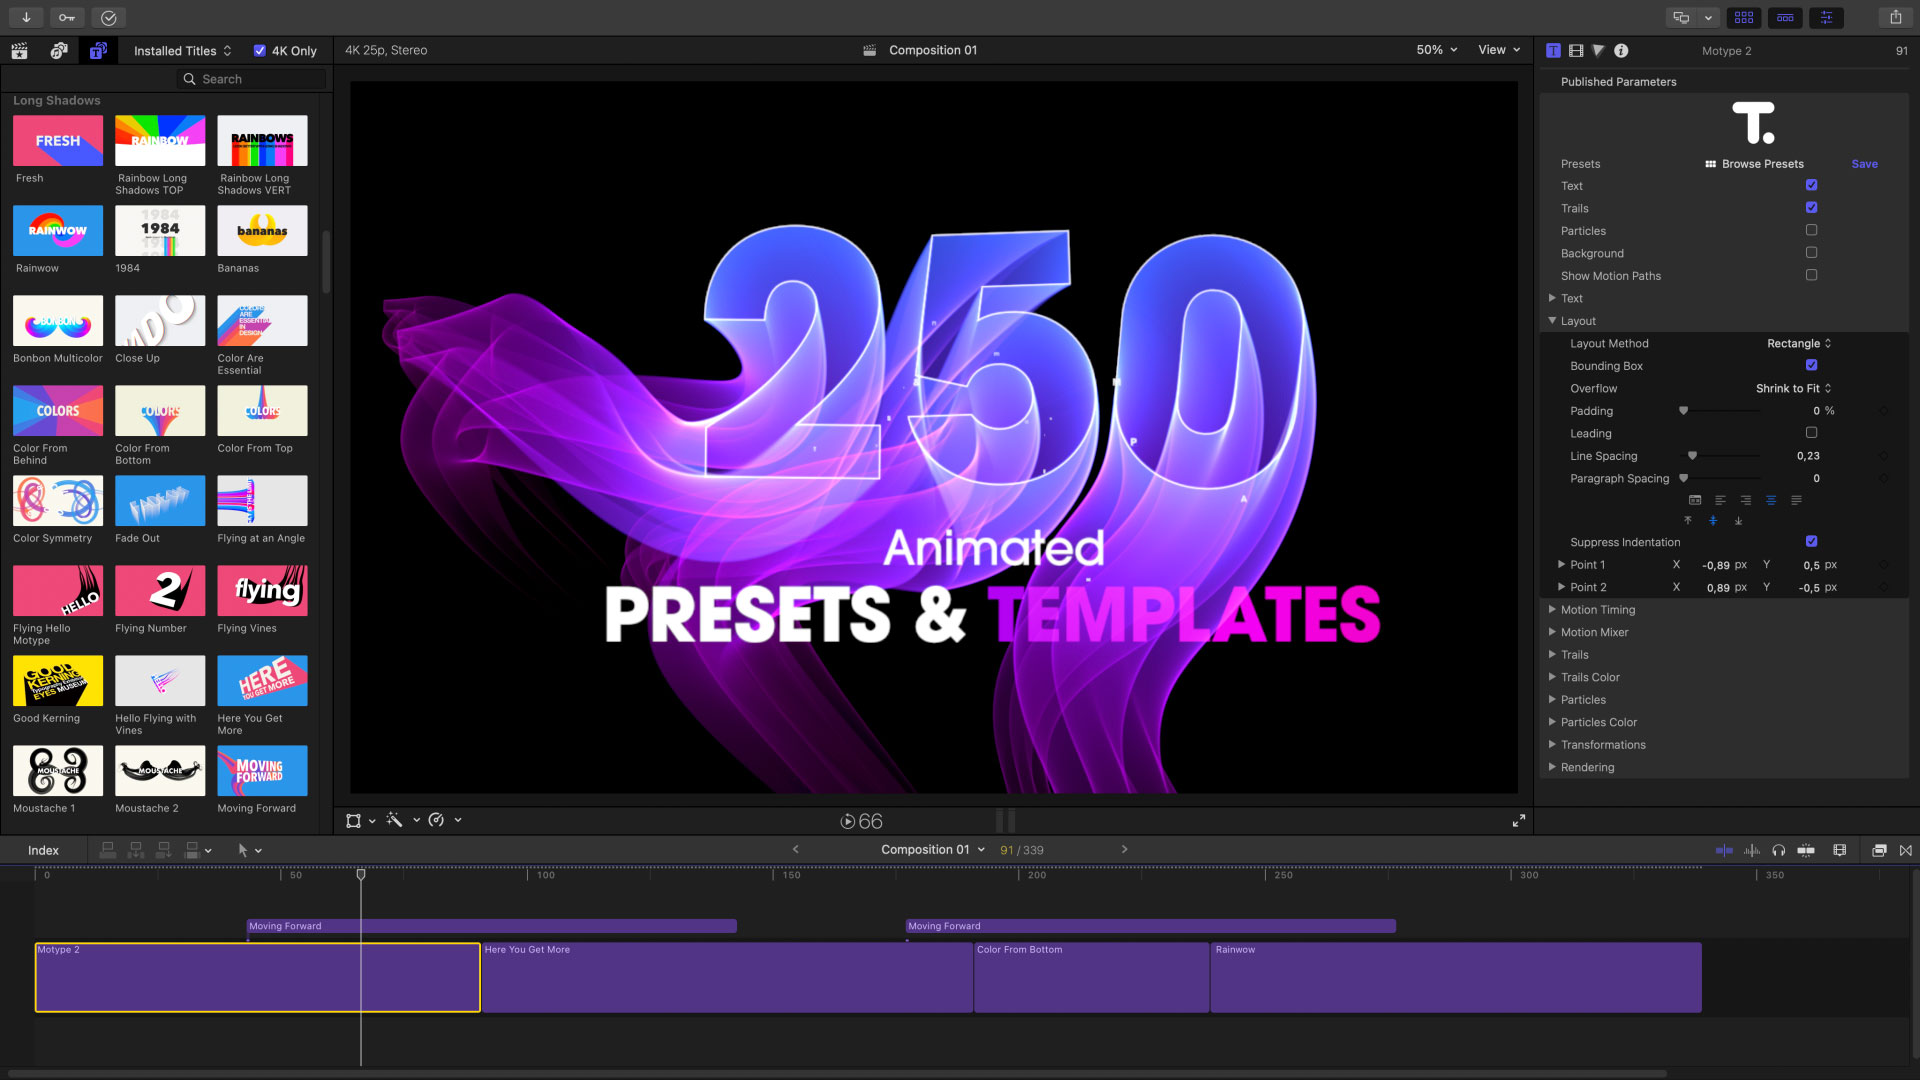The height and width of the screenshot is (1080, 1920).
Task: Click the Save presets link
Action: [1864, 164]
